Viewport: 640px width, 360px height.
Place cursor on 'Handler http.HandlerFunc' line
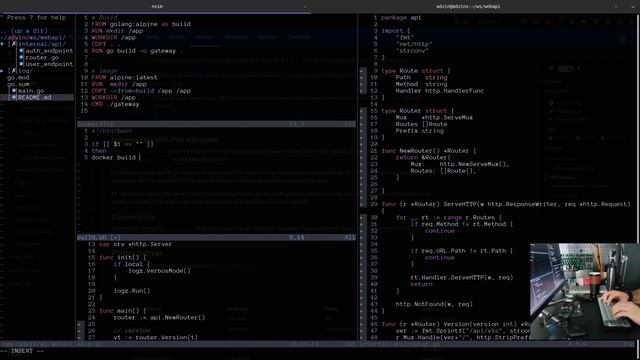tap(440, 91)
